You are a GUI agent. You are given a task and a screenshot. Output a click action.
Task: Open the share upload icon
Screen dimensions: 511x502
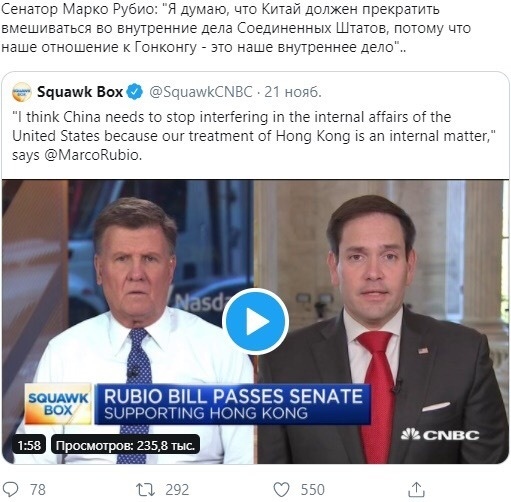click(x=416, y=489)
